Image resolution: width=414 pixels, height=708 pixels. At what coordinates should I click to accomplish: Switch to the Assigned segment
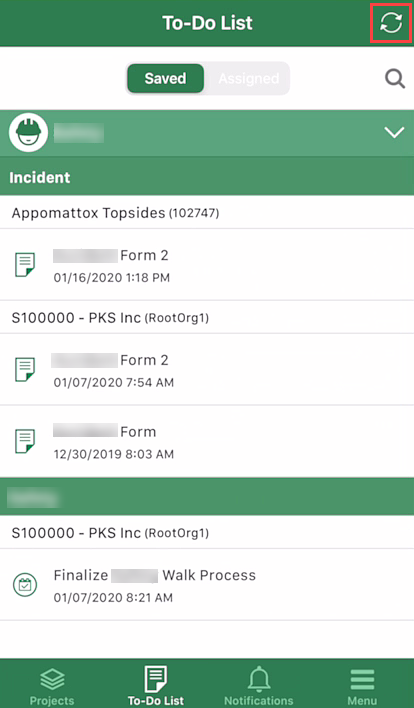pos(248,79)
